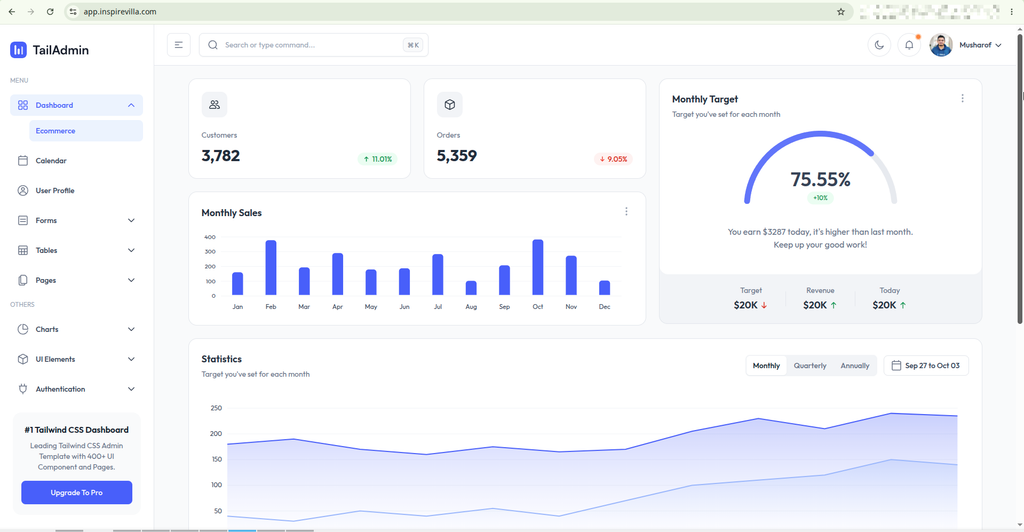This screenshot has height=532, width=1024.
Task: Open notifications bell icon
Action: tap(909, 45)
